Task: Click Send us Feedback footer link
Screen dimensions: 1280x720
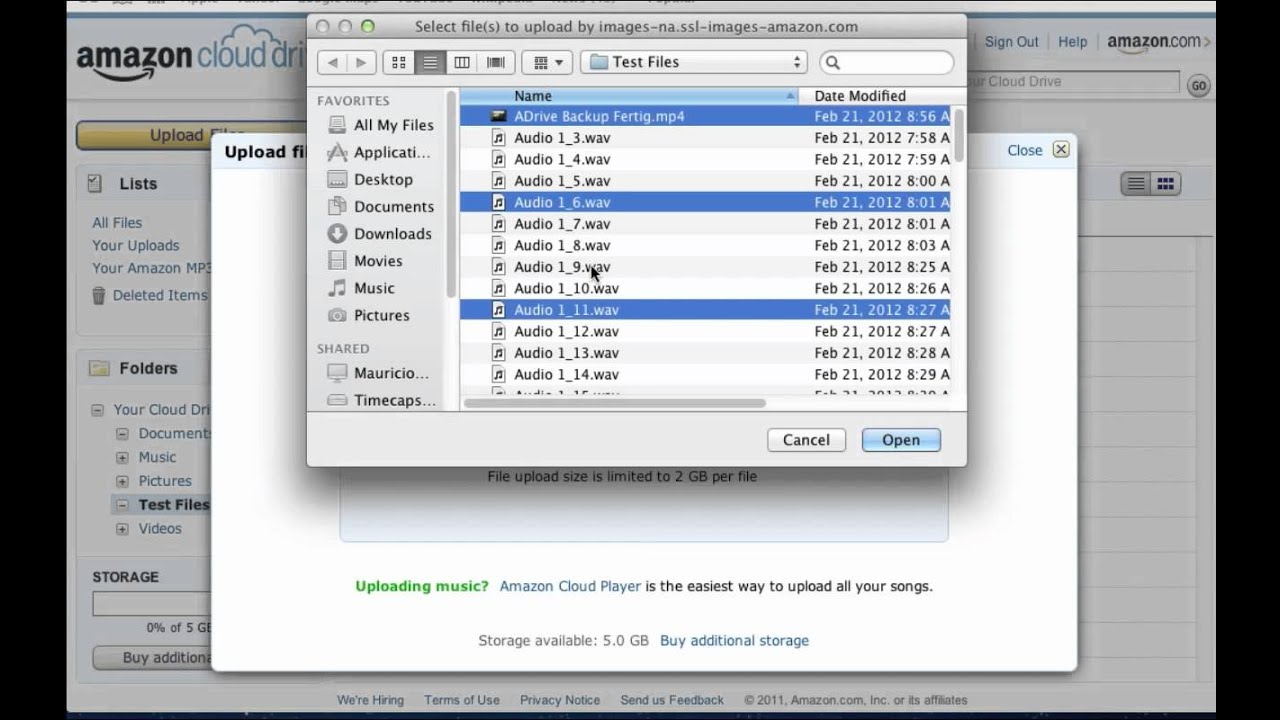Action: [x=672, y=700]
